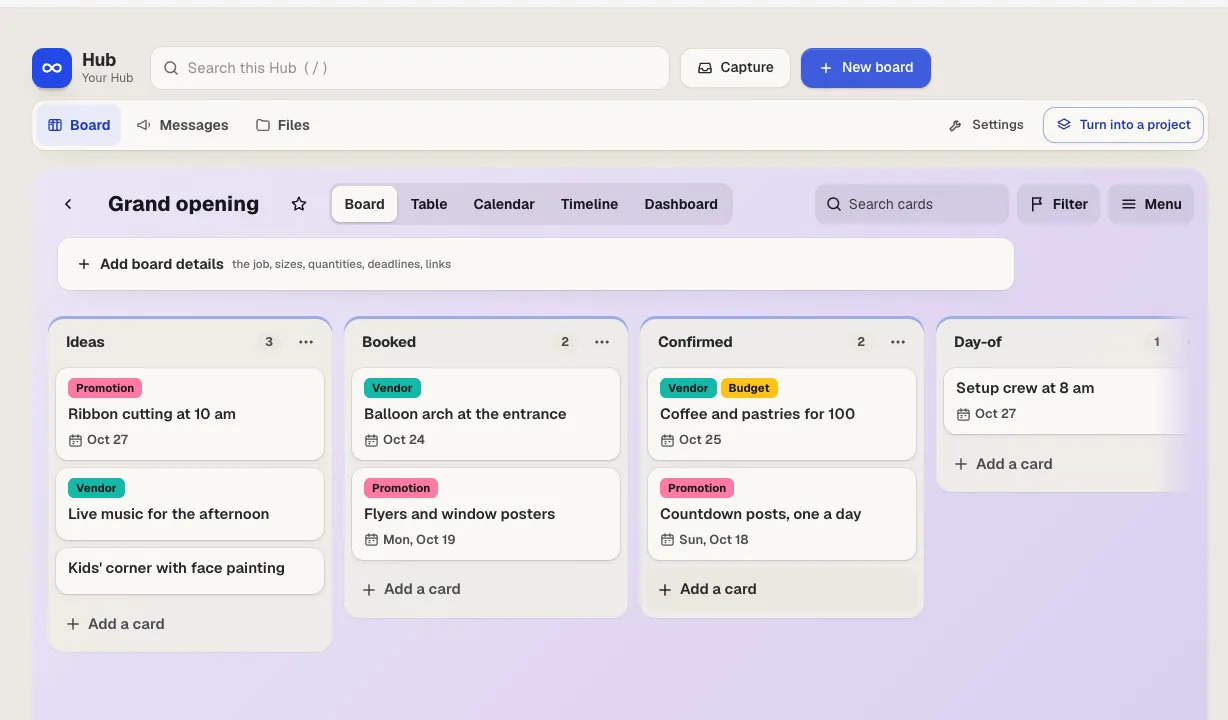The height and width of the screenshot is (720, 1228).
Task: Click the Booked column title
Action: [389, 342]
